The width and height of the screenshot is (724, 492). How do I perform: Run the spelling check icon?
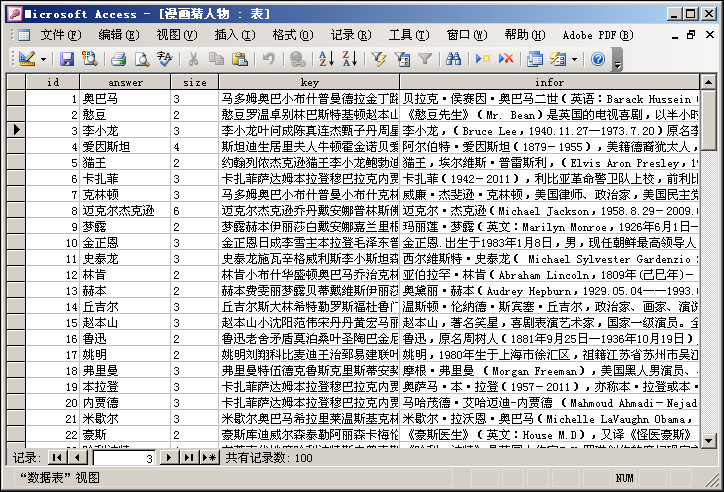click(x=164, y=59)
